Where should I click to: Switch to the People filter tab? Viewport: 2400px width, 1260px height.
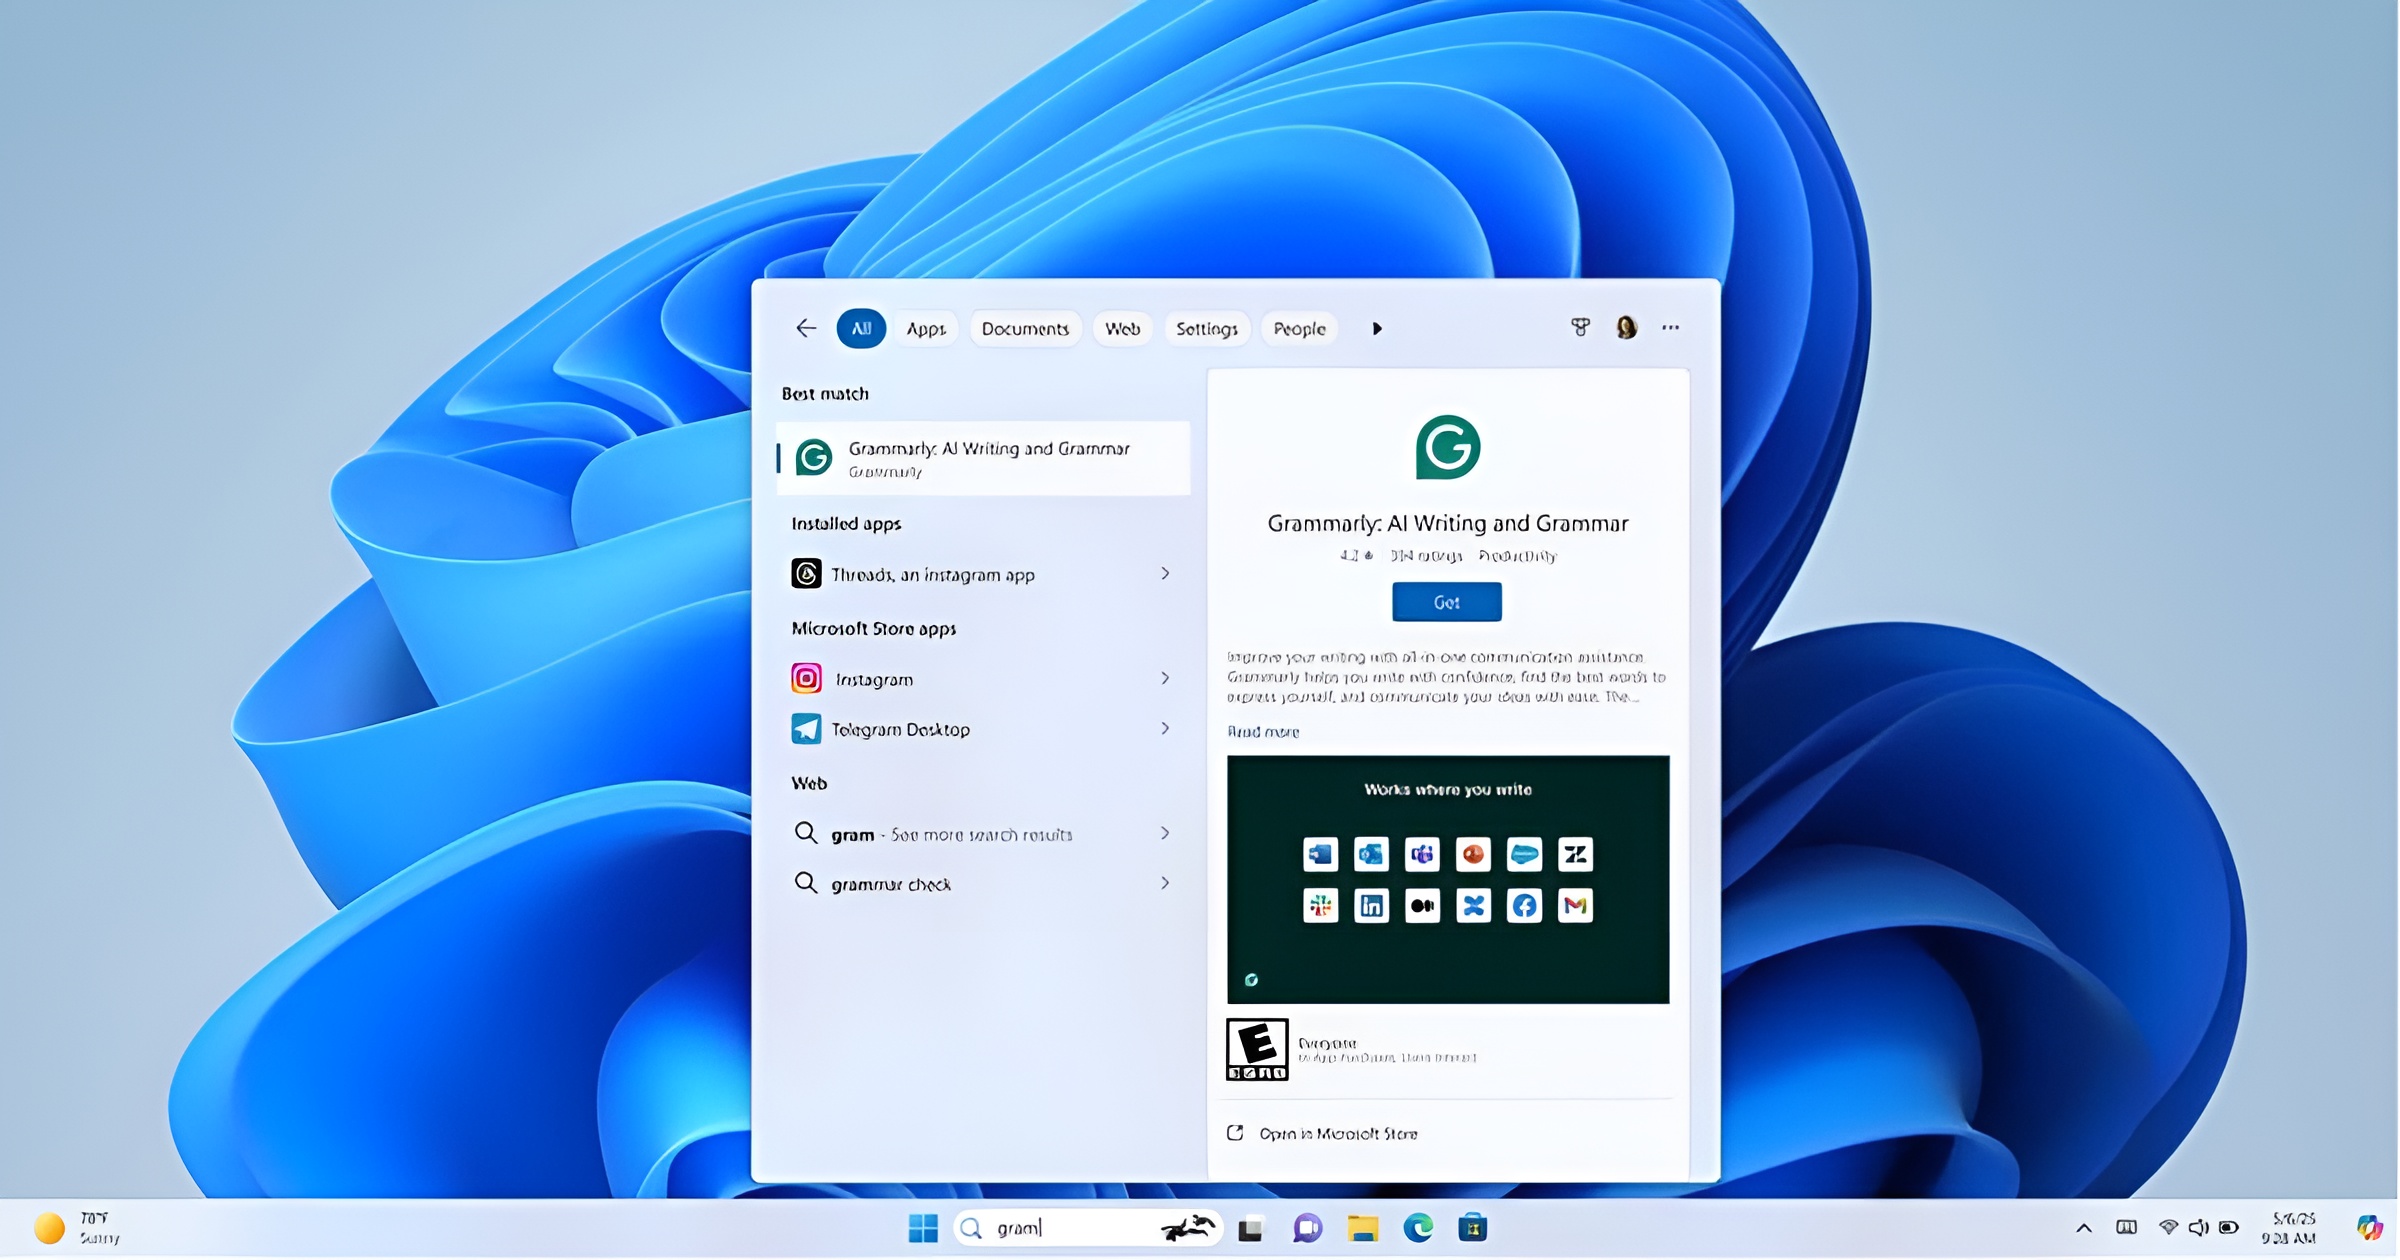[x=1299, y=328]
